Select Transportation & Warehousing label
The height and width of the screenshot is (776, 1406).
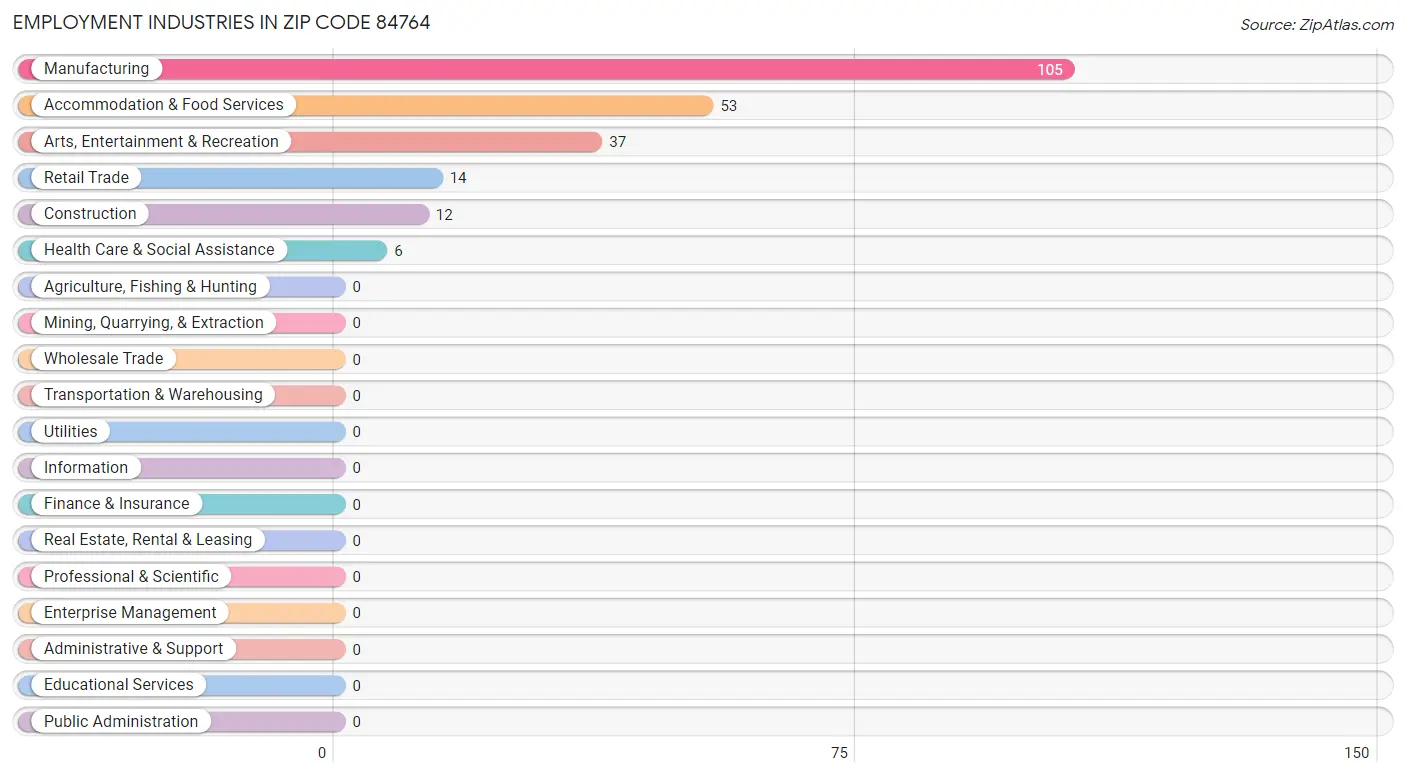(x=153, y=395)
